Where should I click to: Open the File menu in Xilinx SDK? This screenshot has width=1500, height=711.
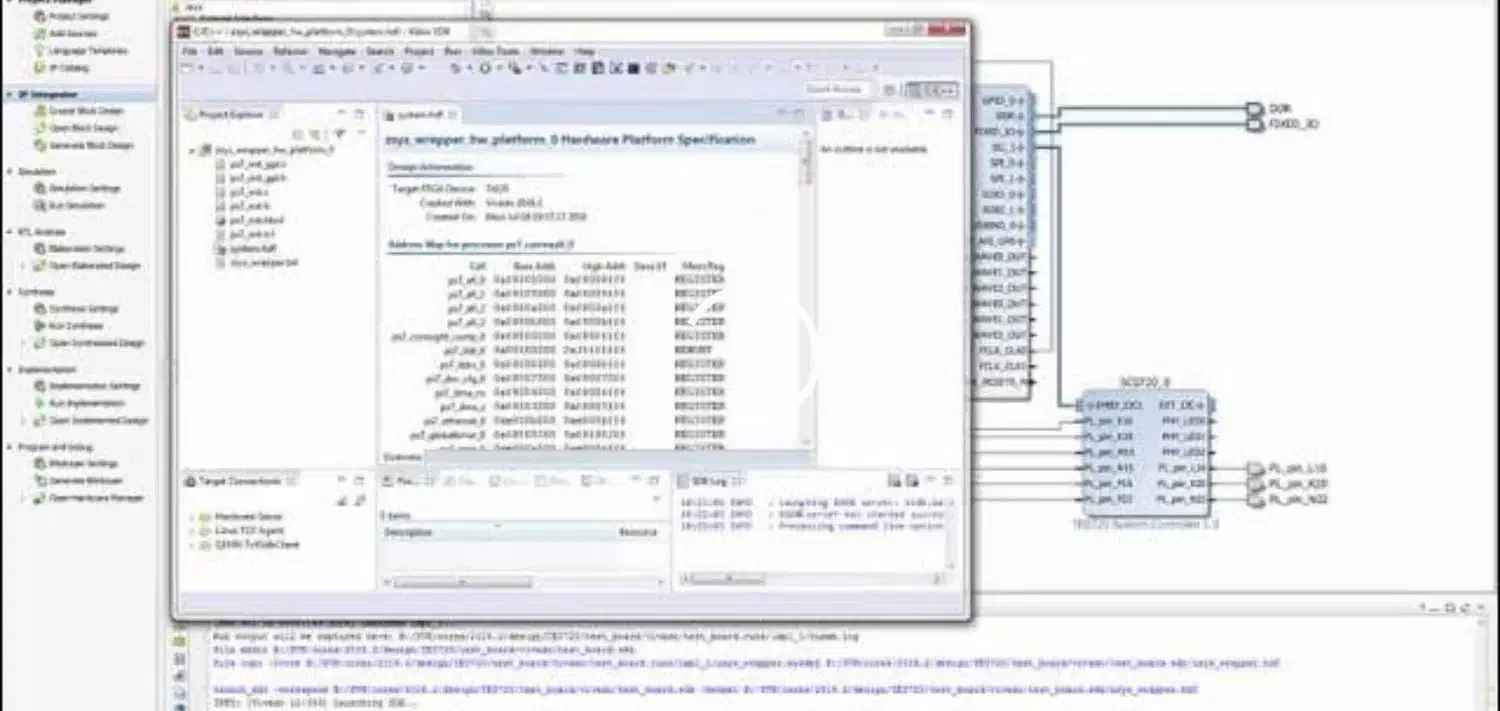tap(189, 51)
